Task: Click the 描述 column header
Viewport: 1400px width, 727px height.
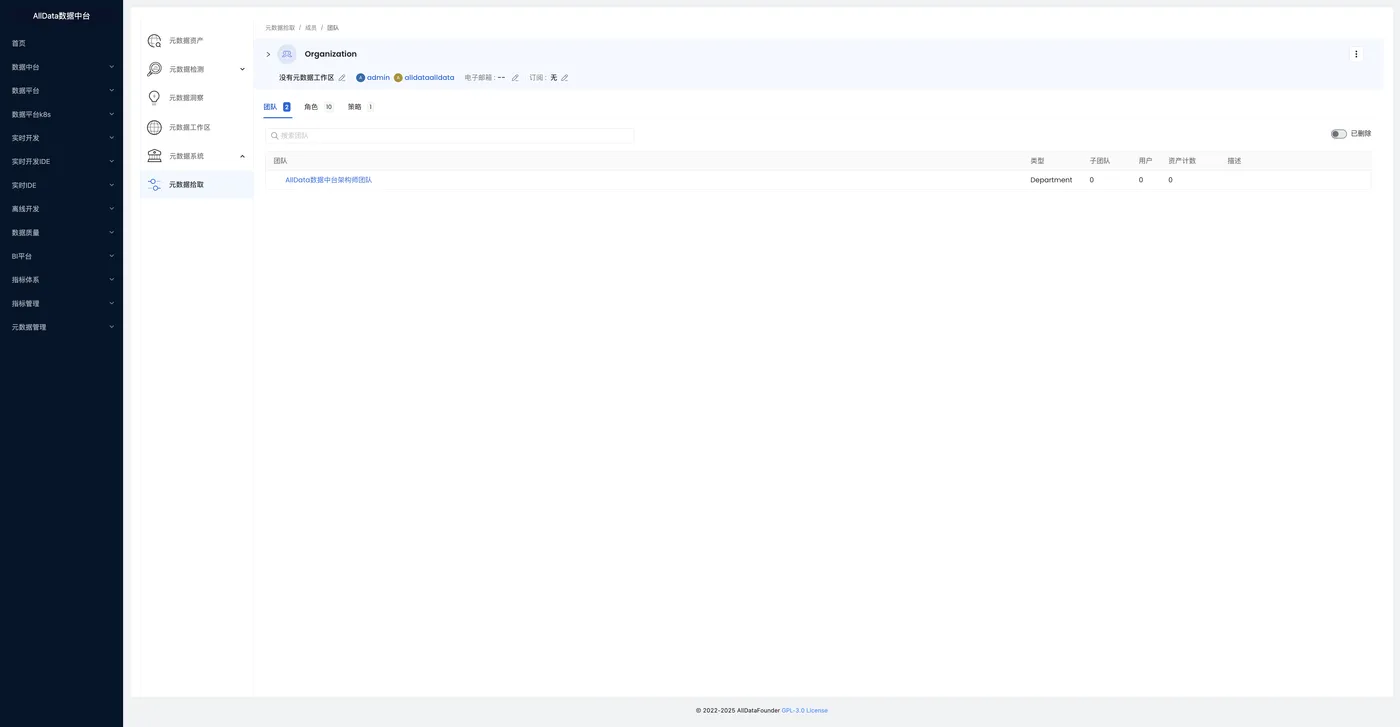Action: pos(1234,161)
